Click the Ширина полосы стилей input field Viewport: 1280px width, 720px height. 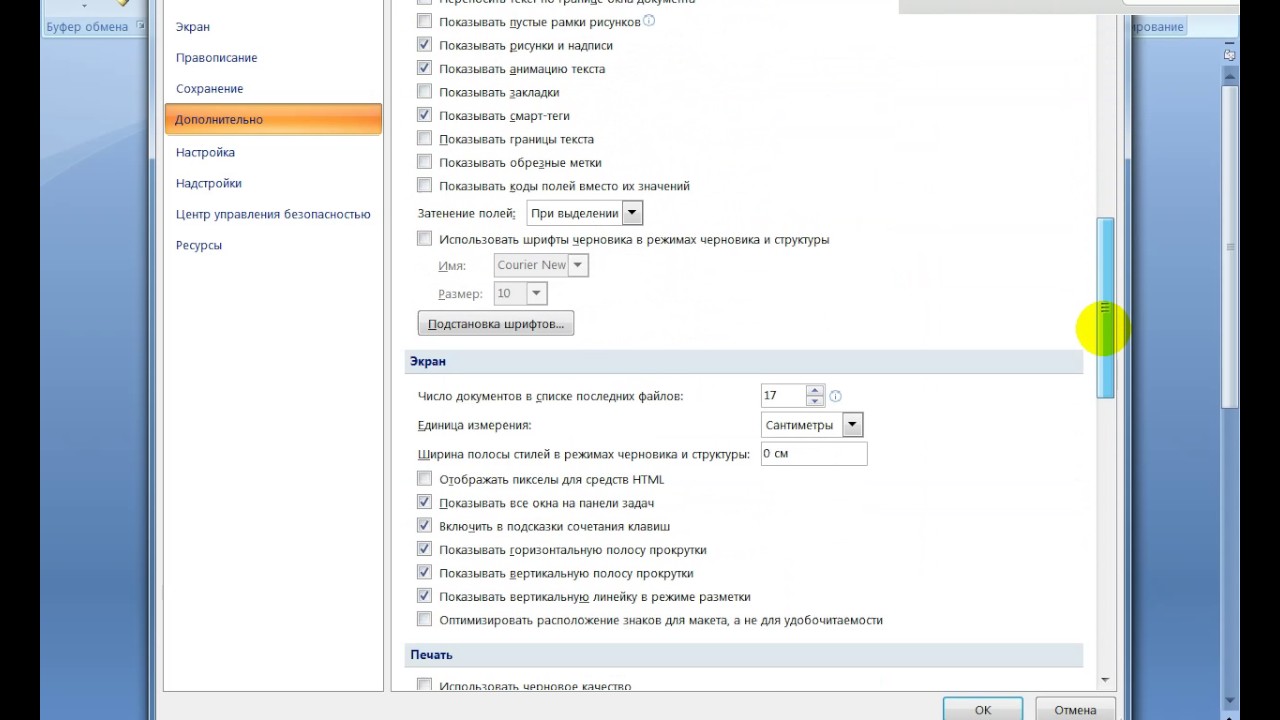click(814, 453)
